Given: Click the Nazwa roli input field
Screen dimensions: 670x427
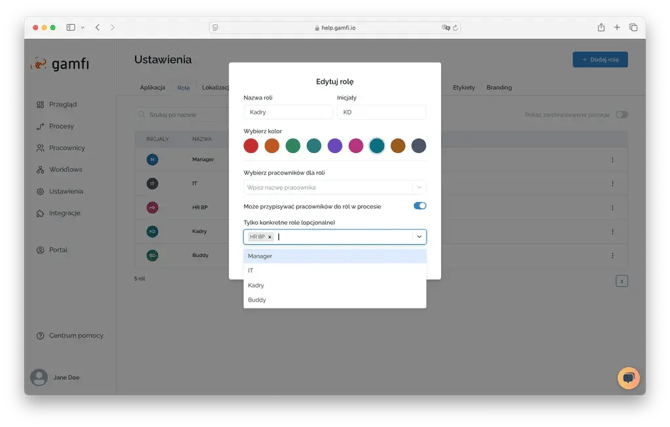Looking at the screenshot, I should coord(287,113).
